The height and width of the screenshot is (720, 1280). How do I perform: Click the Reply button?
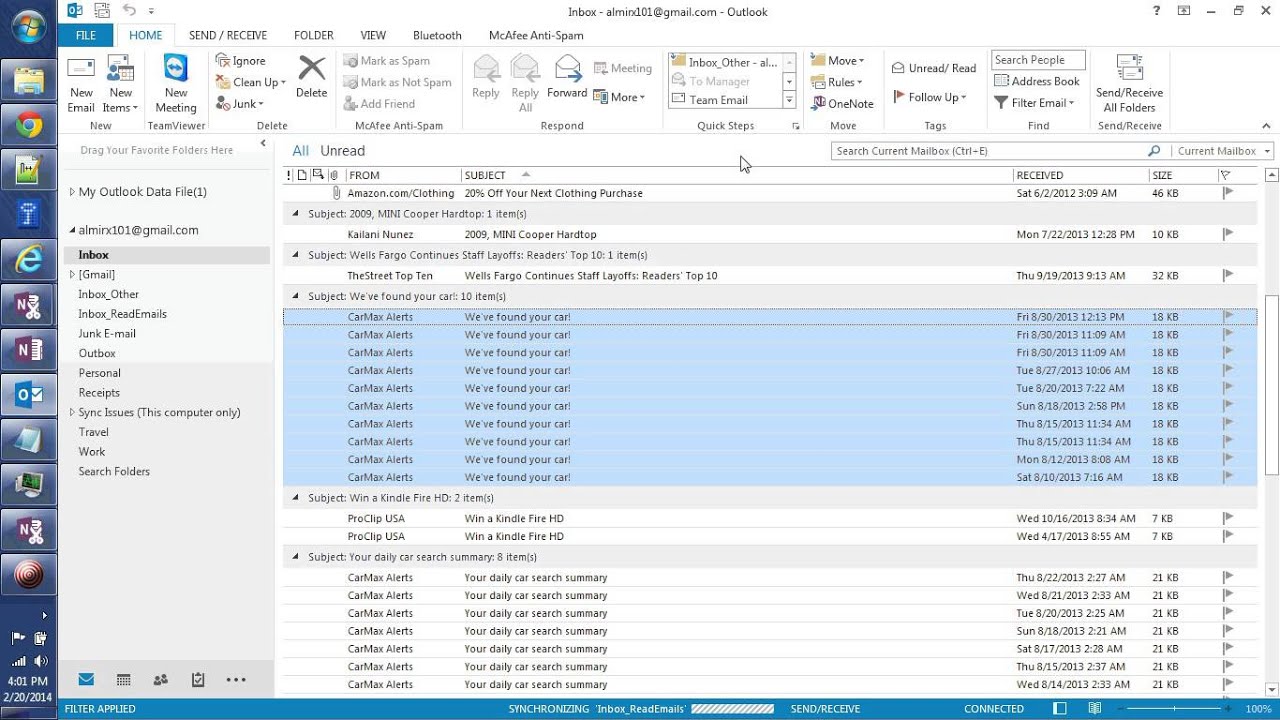pos(486,78)
